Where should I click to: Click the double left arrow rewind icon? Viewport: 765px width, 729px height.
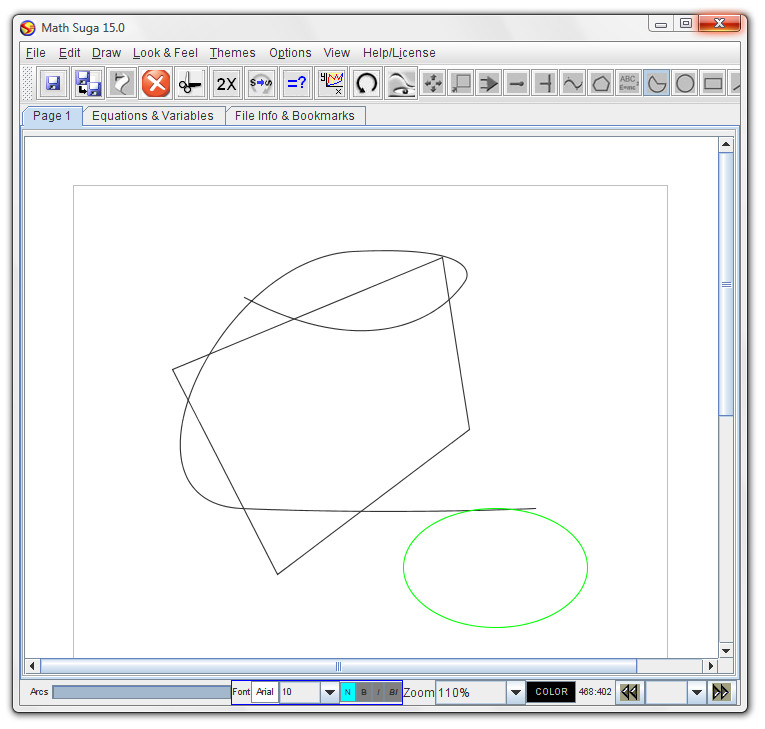[x=630, y=692]
